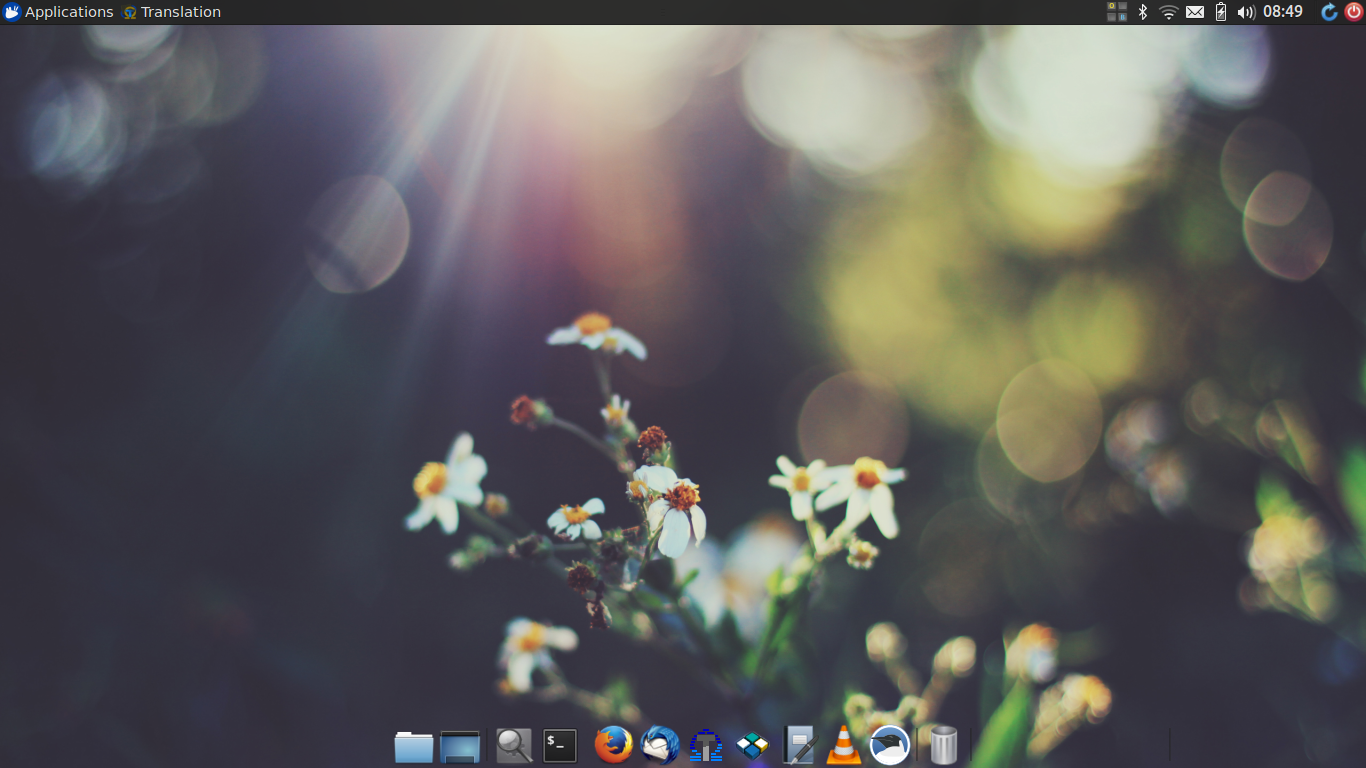Open the volume control speaker icon

click(x=1246, y=12)
